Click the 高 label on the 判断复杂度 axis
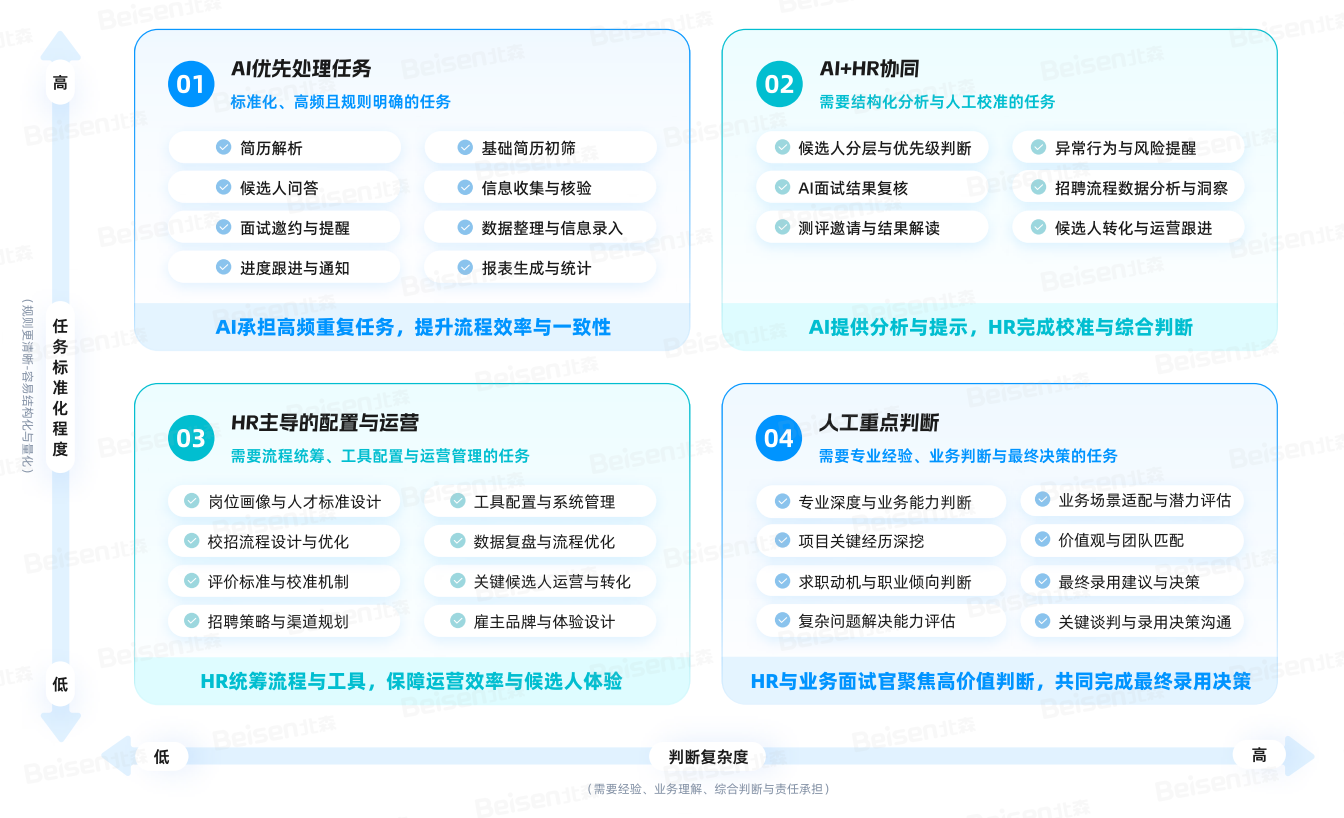 1260,755
